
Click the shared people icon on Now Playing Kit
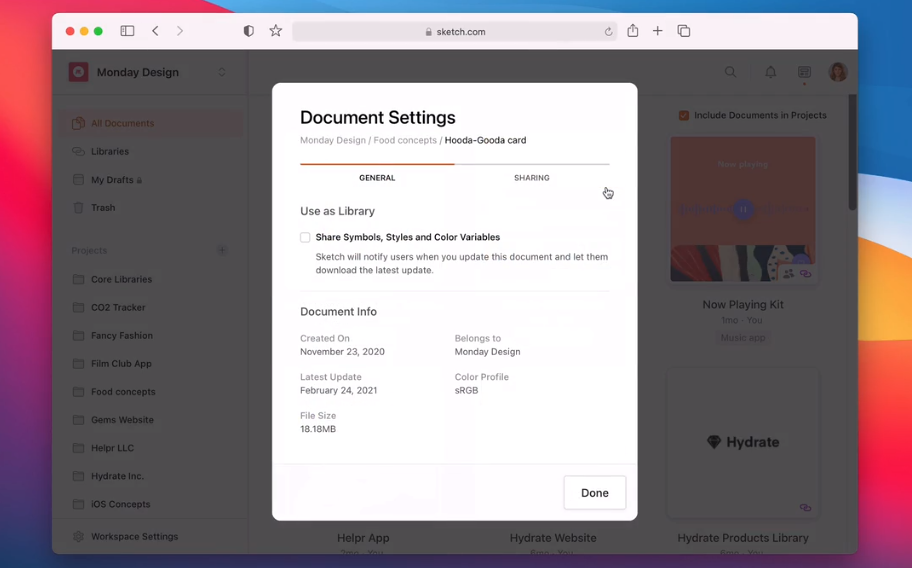tap(788, 273)
